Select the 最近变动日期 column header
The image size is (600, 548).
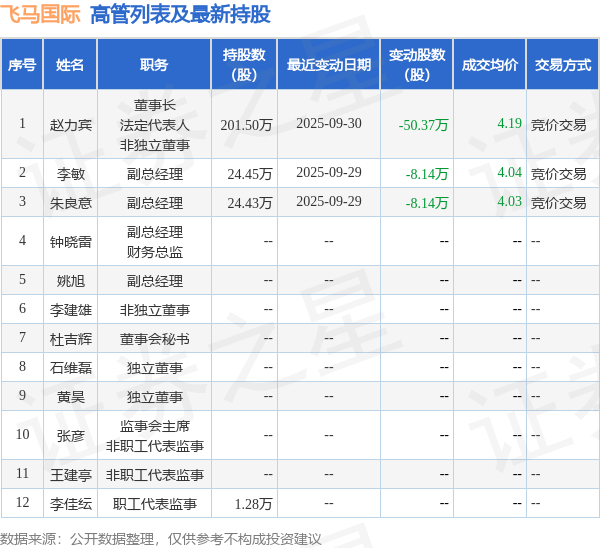[329, 65]
